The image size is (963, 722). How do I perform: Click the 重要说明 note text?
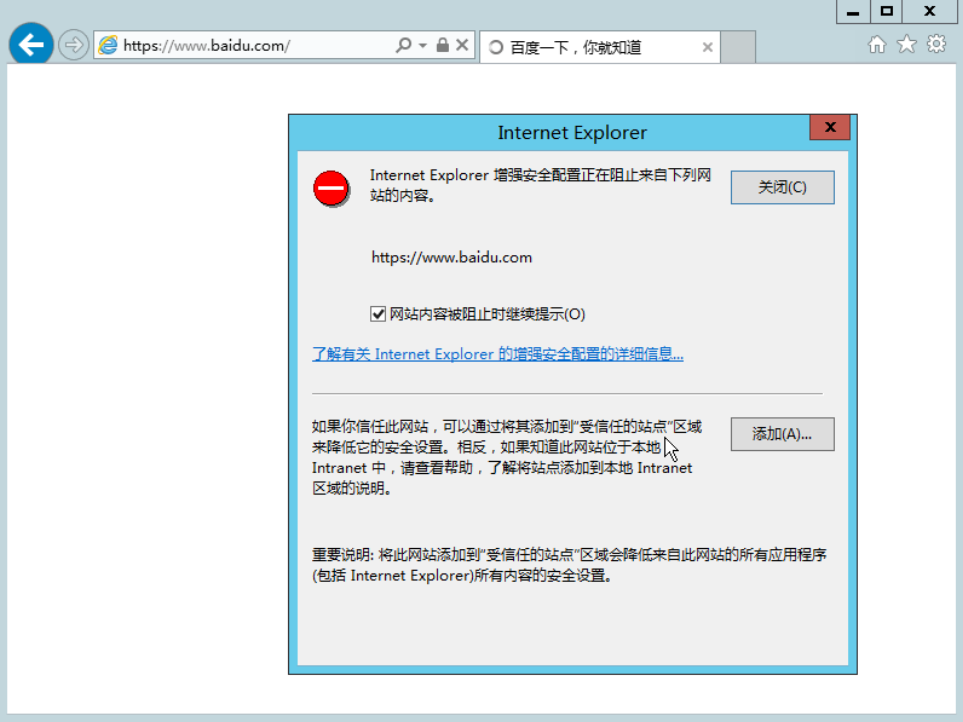tap(569, 565)
